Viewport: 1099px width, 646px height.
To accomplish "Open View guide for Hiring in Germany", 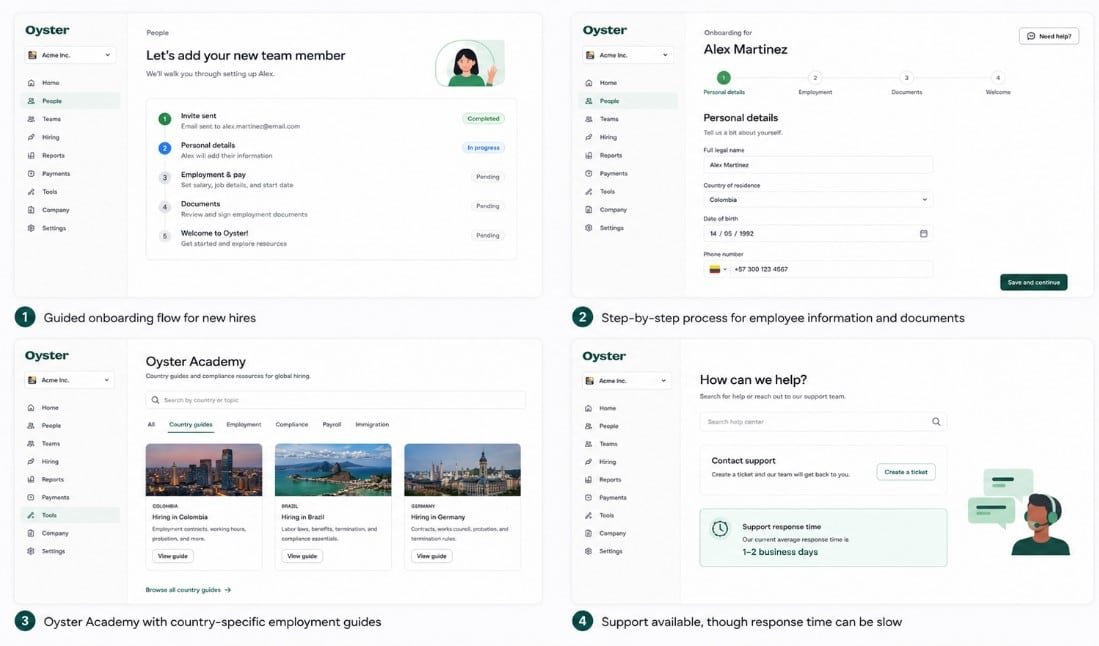I will [432, 556].
